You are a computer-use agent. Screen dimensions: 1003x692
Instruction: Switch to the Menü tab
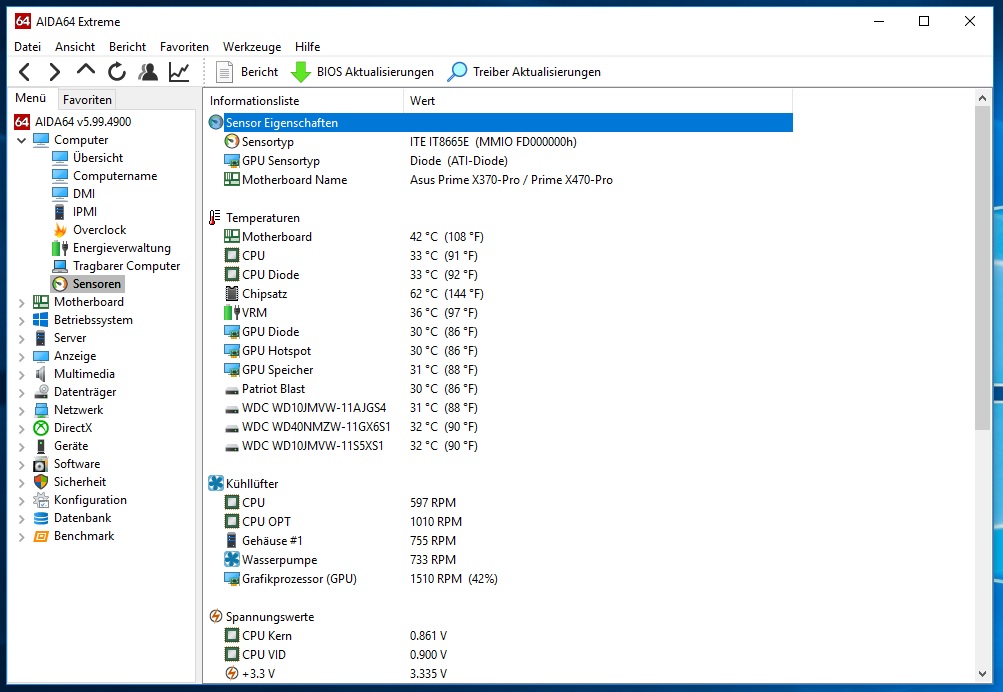point(31,98)
